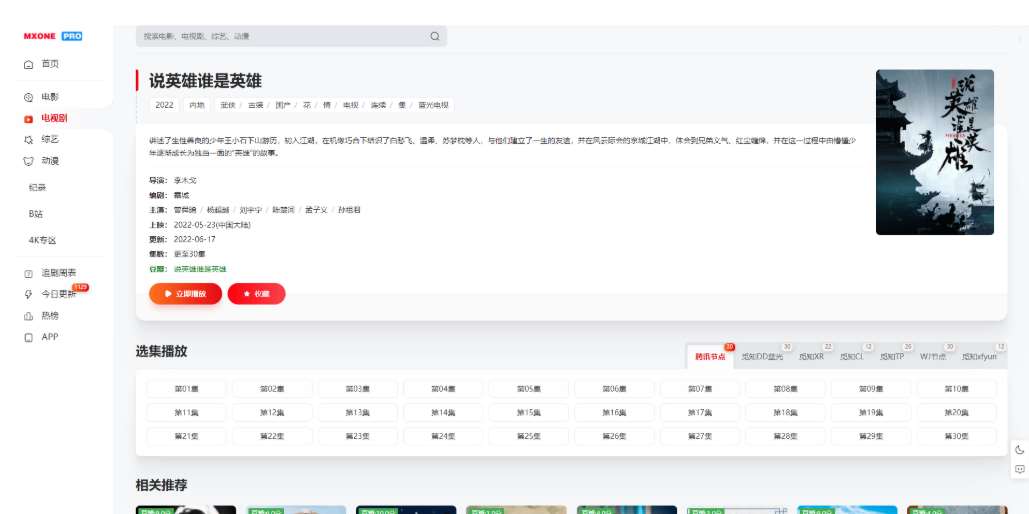The width and height of the screenshot is (1029, 514).
Task: Play episode 第09集
Action: [871, 389]
